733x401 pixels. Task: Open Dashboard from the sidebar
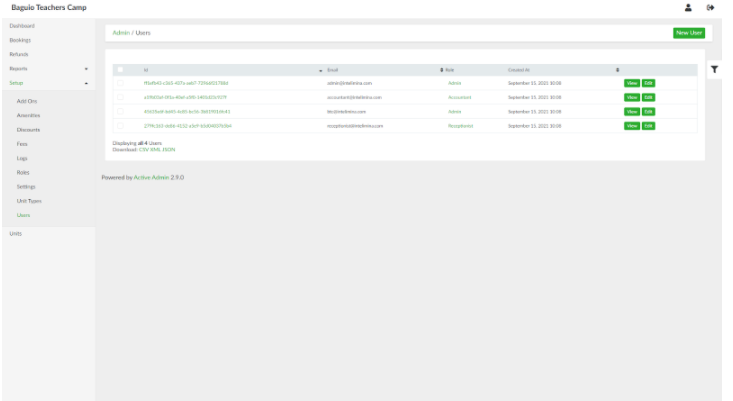pos(22,25)
